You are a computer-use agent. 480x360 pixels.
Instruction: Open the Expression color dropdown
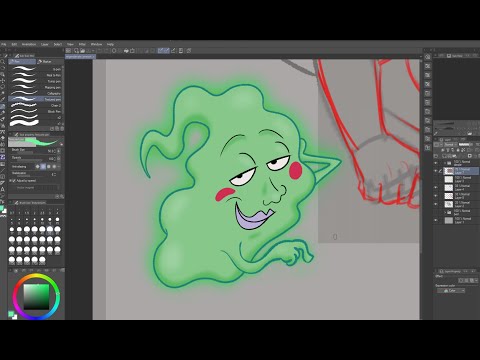pyautogui.click(x=450, y=291)
